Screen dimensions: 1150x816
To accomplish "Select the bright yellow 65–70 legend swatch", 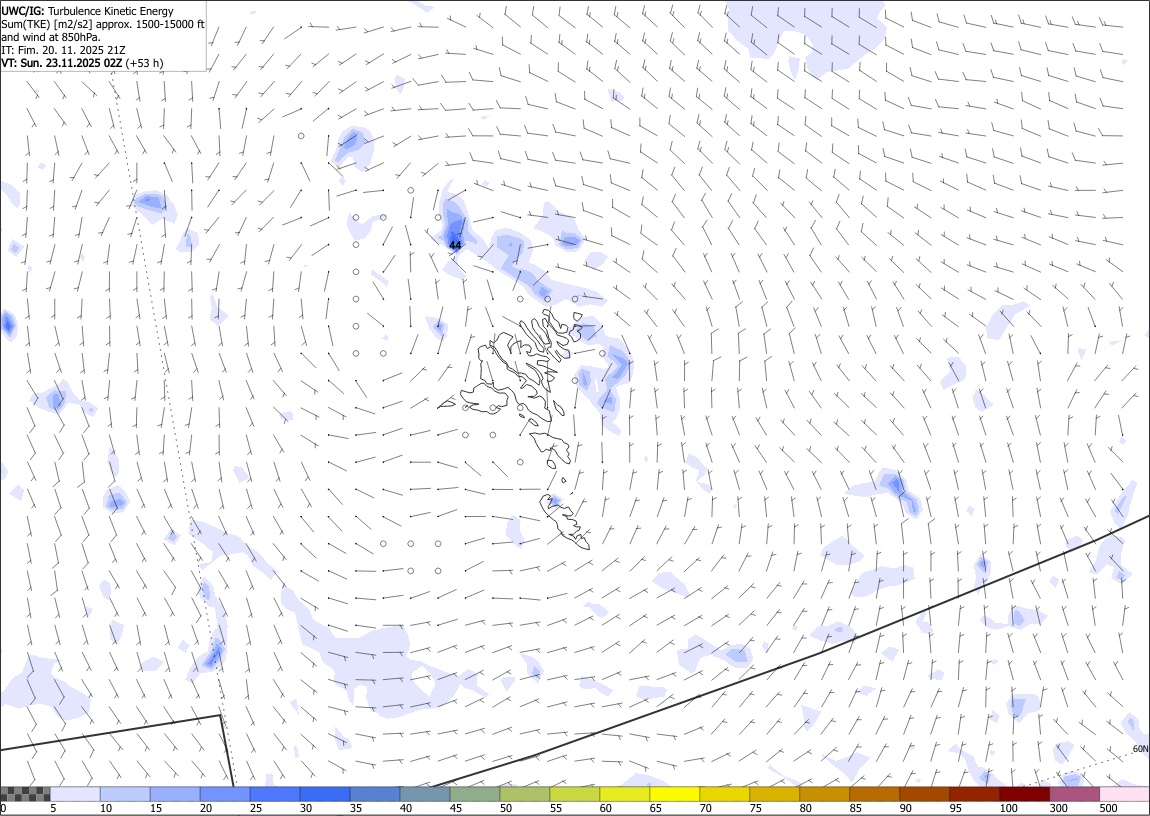I will [674, 794].
